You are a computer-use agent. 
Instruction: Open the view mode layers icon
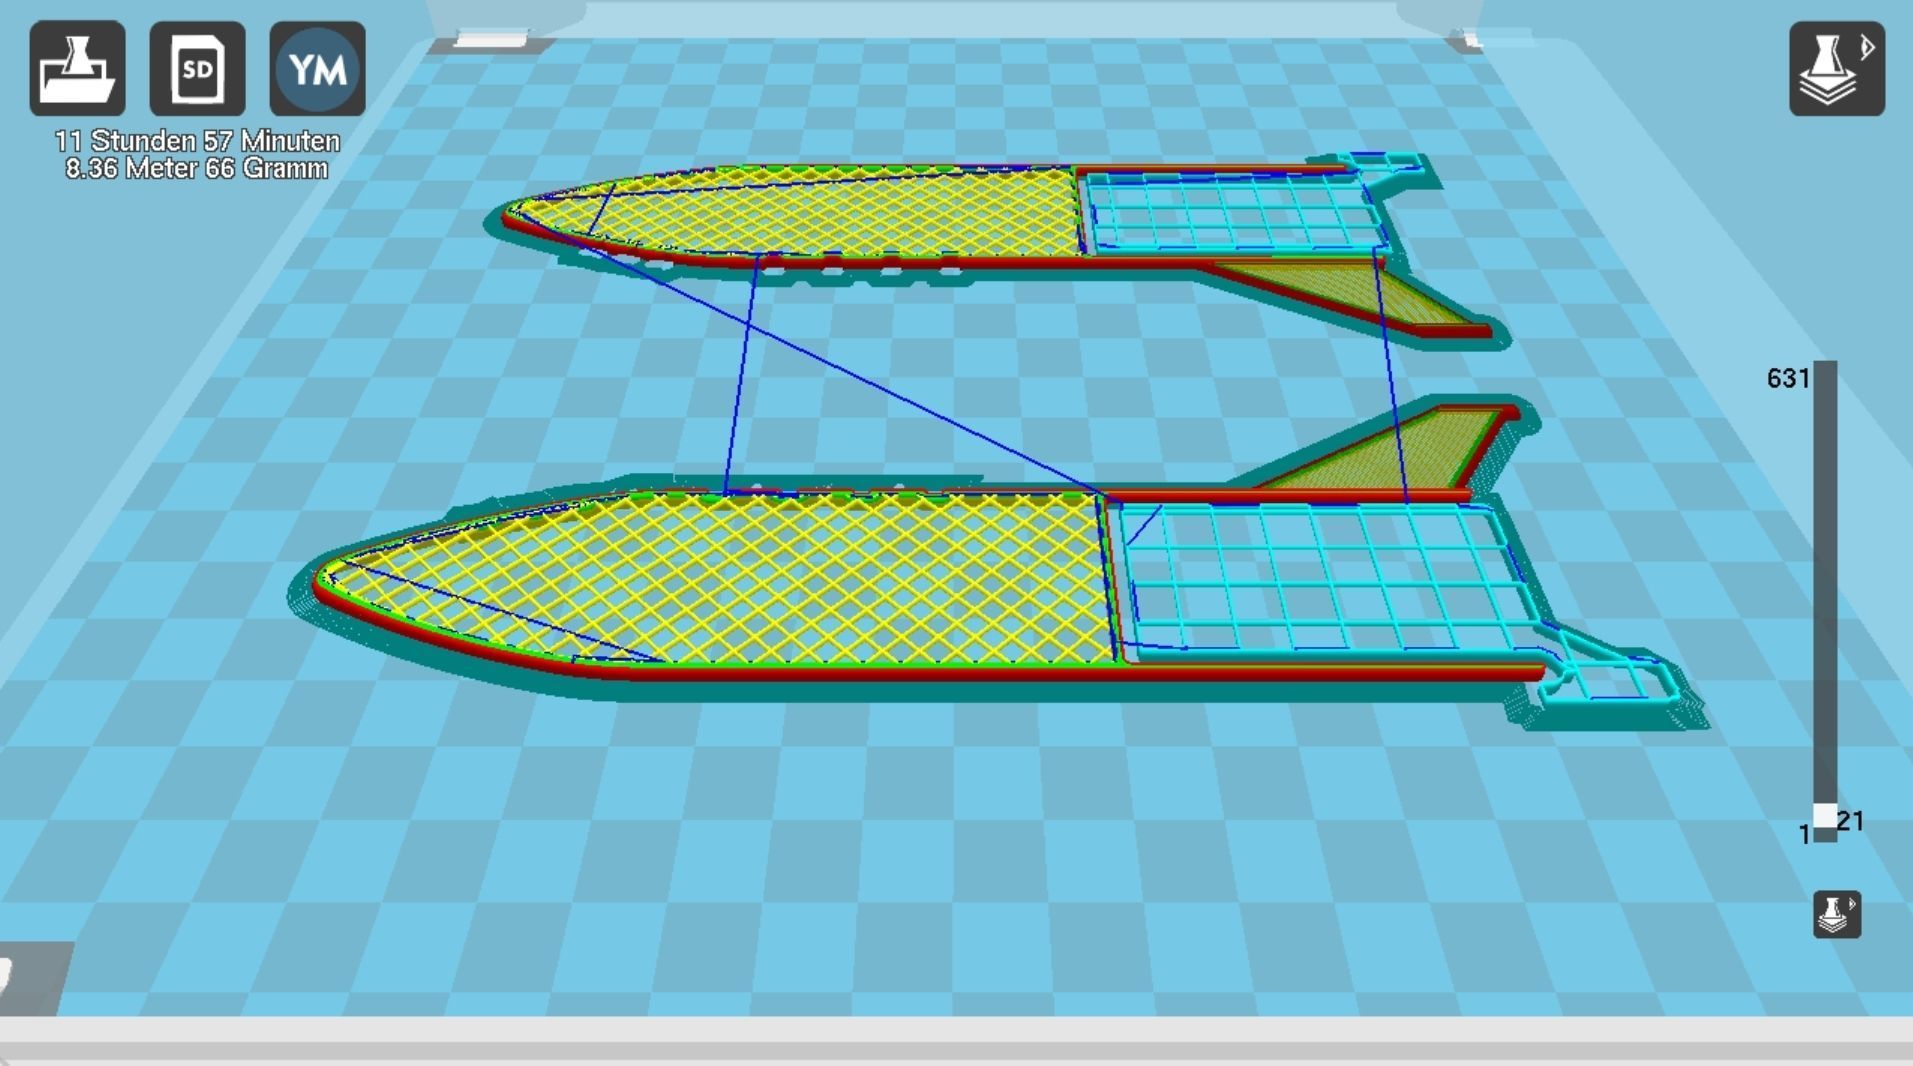[x=1836, y=68]
